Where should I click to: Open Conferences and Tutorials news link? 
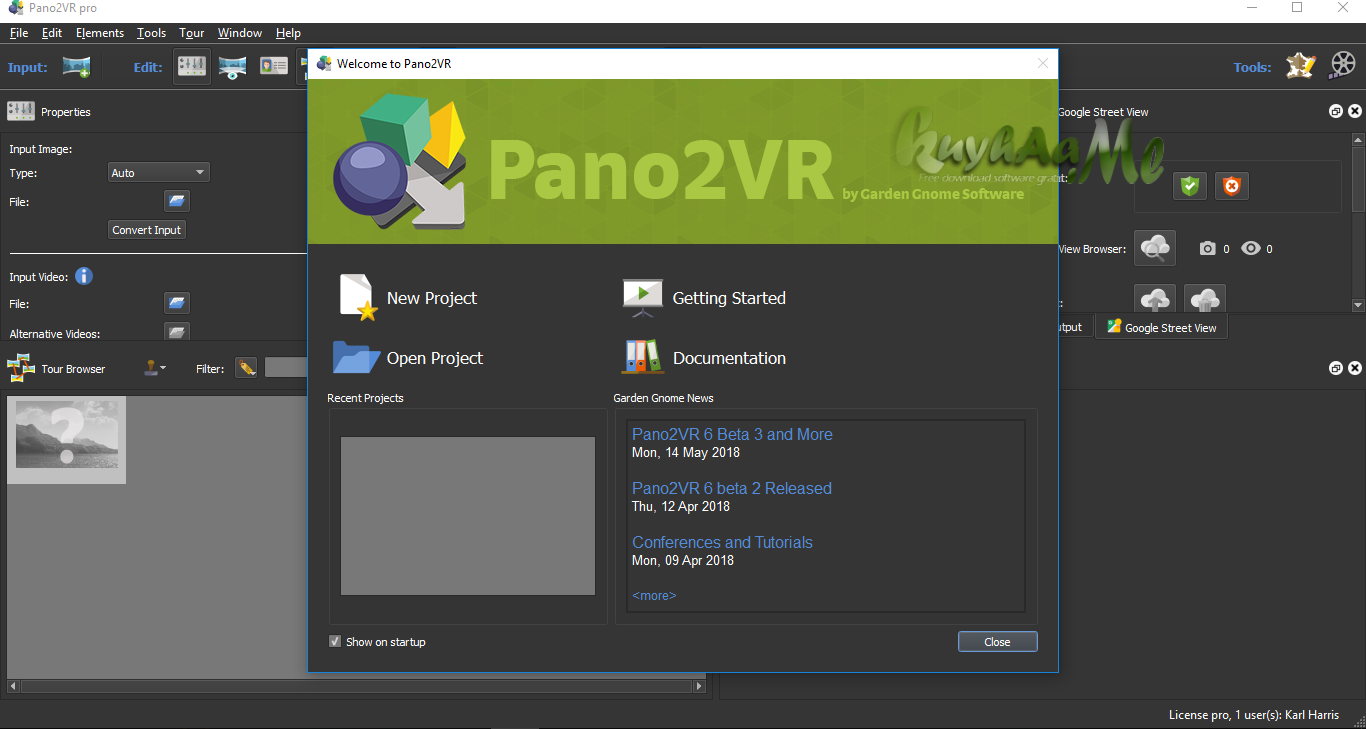coord(722,542)
